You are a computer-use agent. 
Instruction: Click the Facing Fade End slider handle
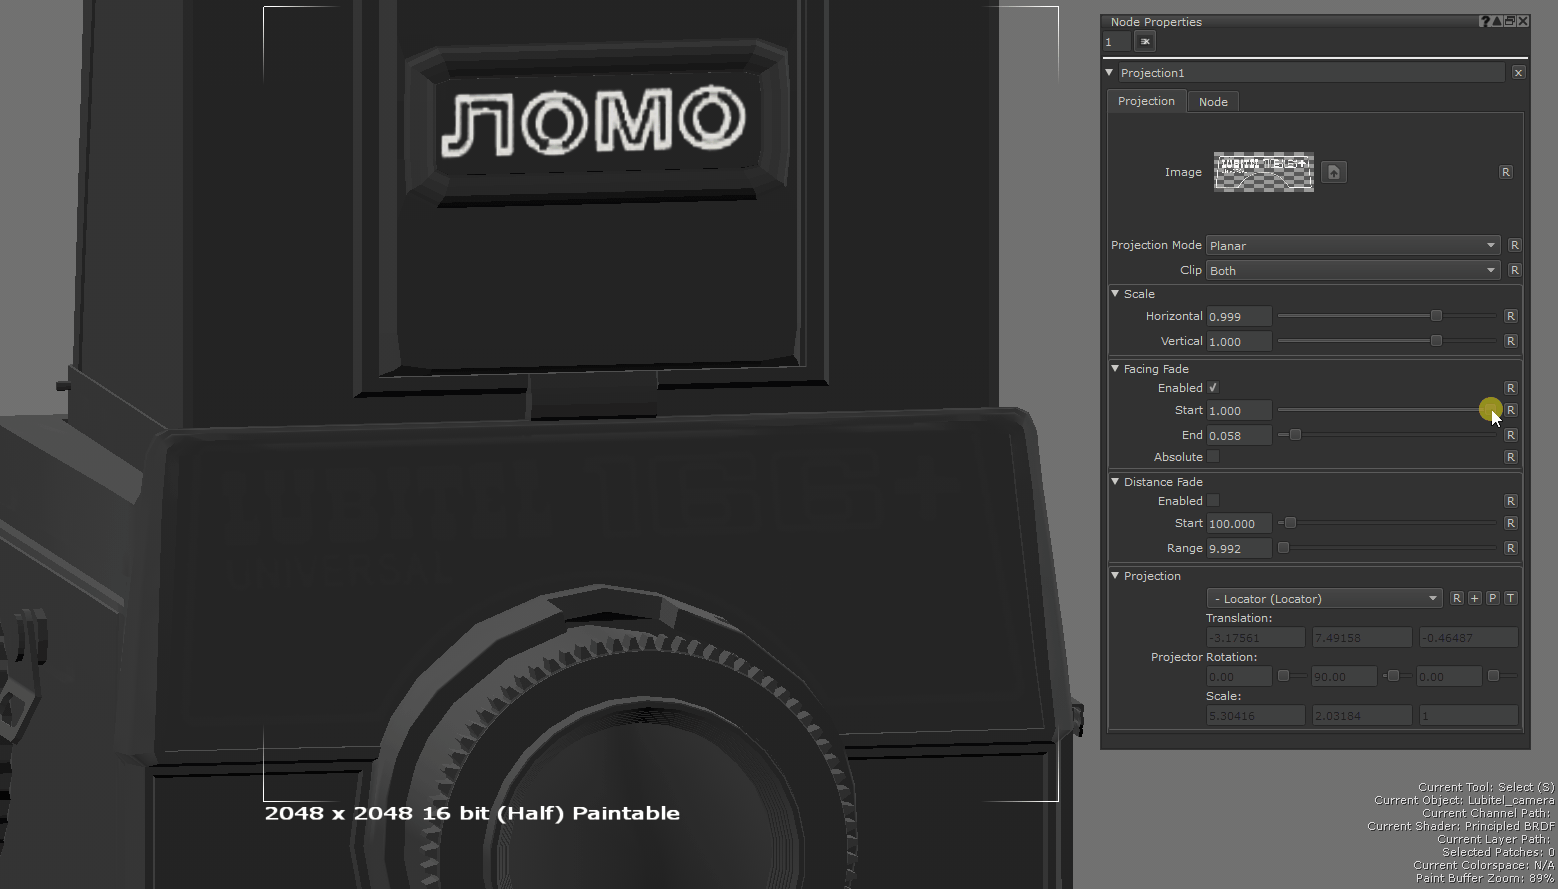pyautogui.click(x=1295, y=435)
